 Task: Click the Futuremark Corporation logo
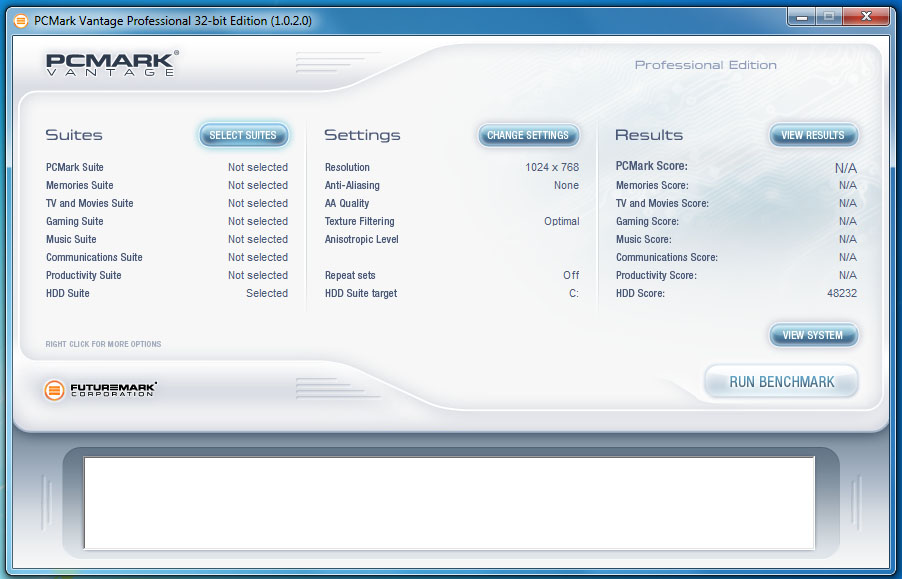pos(100,390)
